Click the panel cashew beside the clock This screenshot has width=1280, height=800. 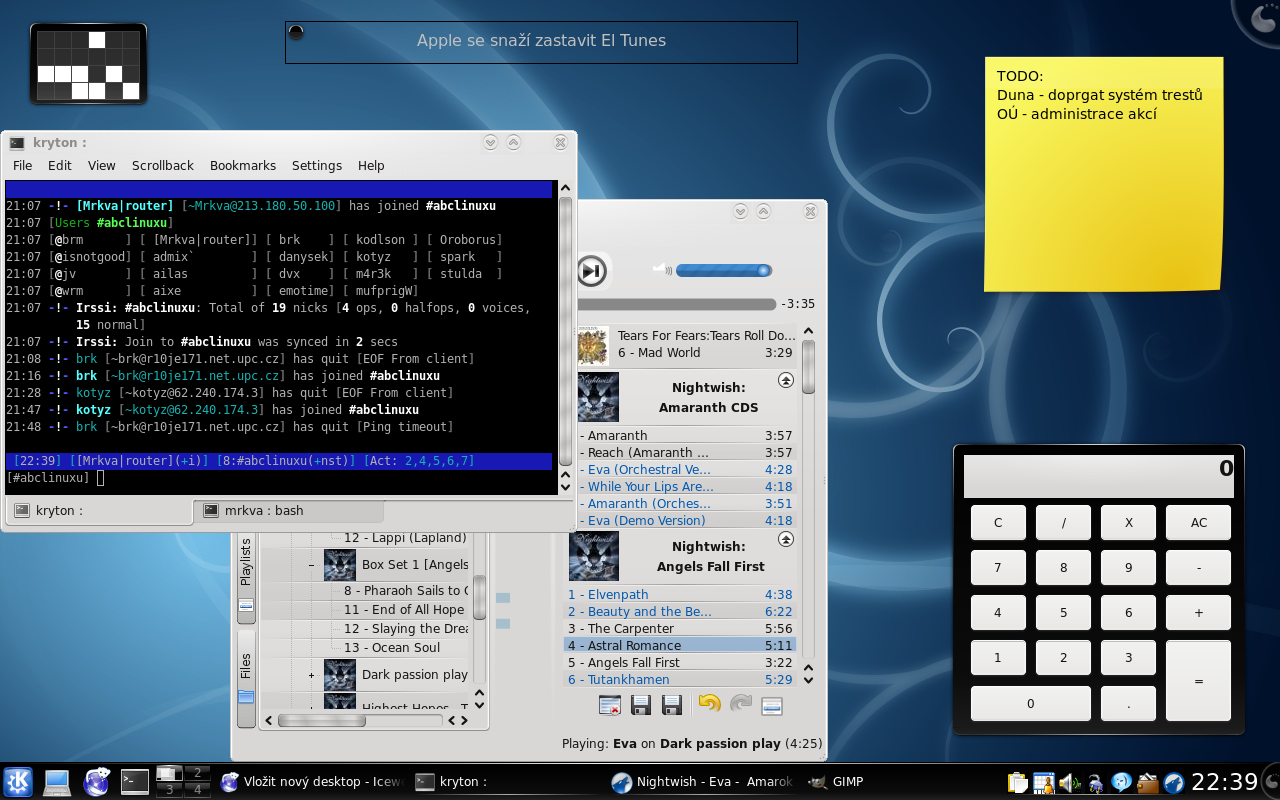1271,781
